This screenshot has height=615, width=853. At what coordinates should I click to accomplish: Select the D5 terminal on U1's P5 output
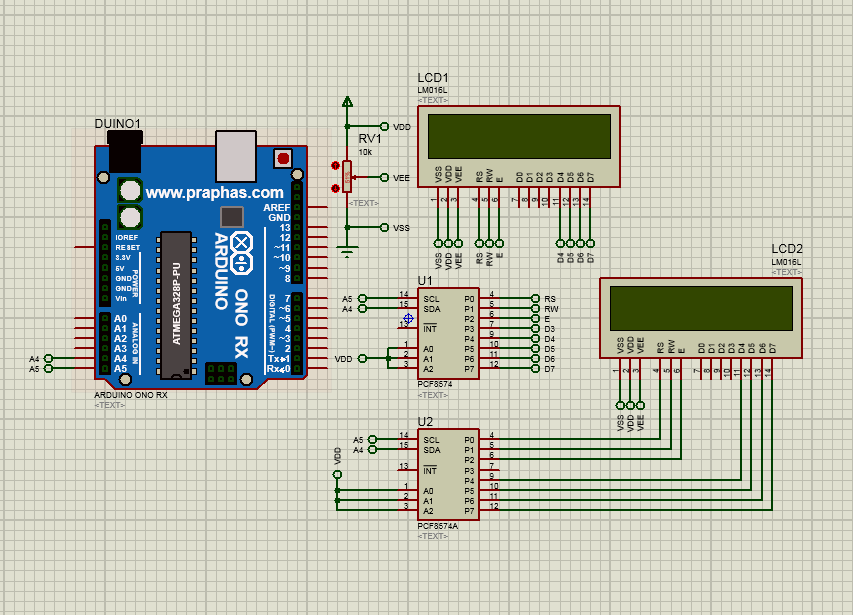pos(535,349)
